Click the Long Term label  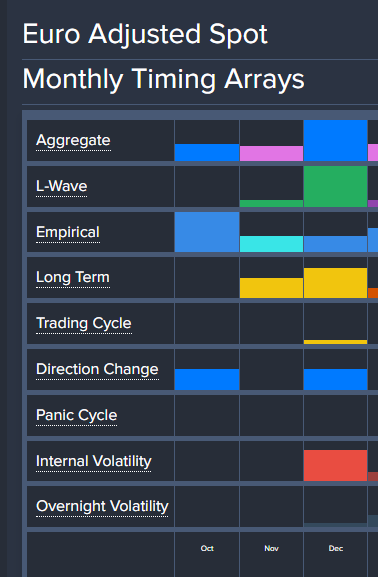pyautogui.click(x=73, y=277)
